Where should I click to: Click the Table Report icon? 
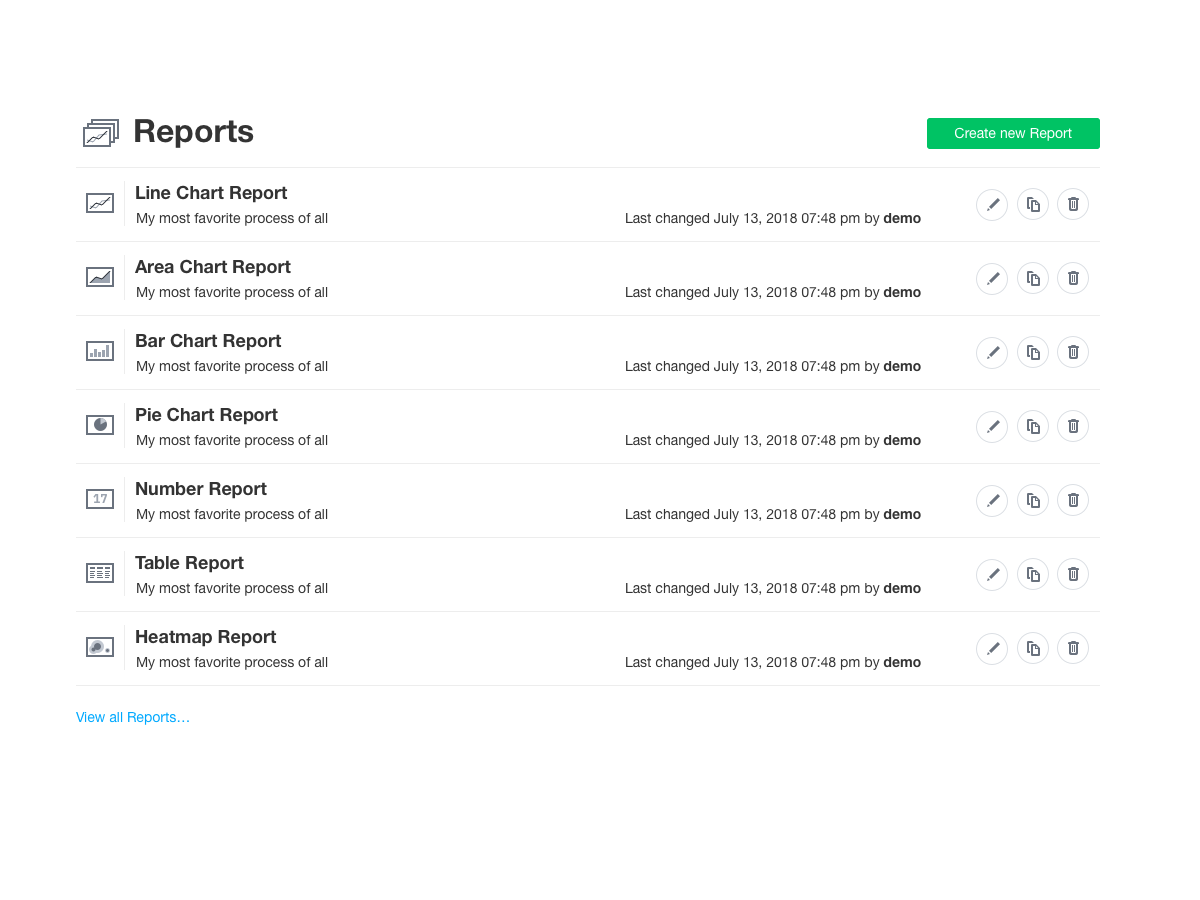click(100, 572)
